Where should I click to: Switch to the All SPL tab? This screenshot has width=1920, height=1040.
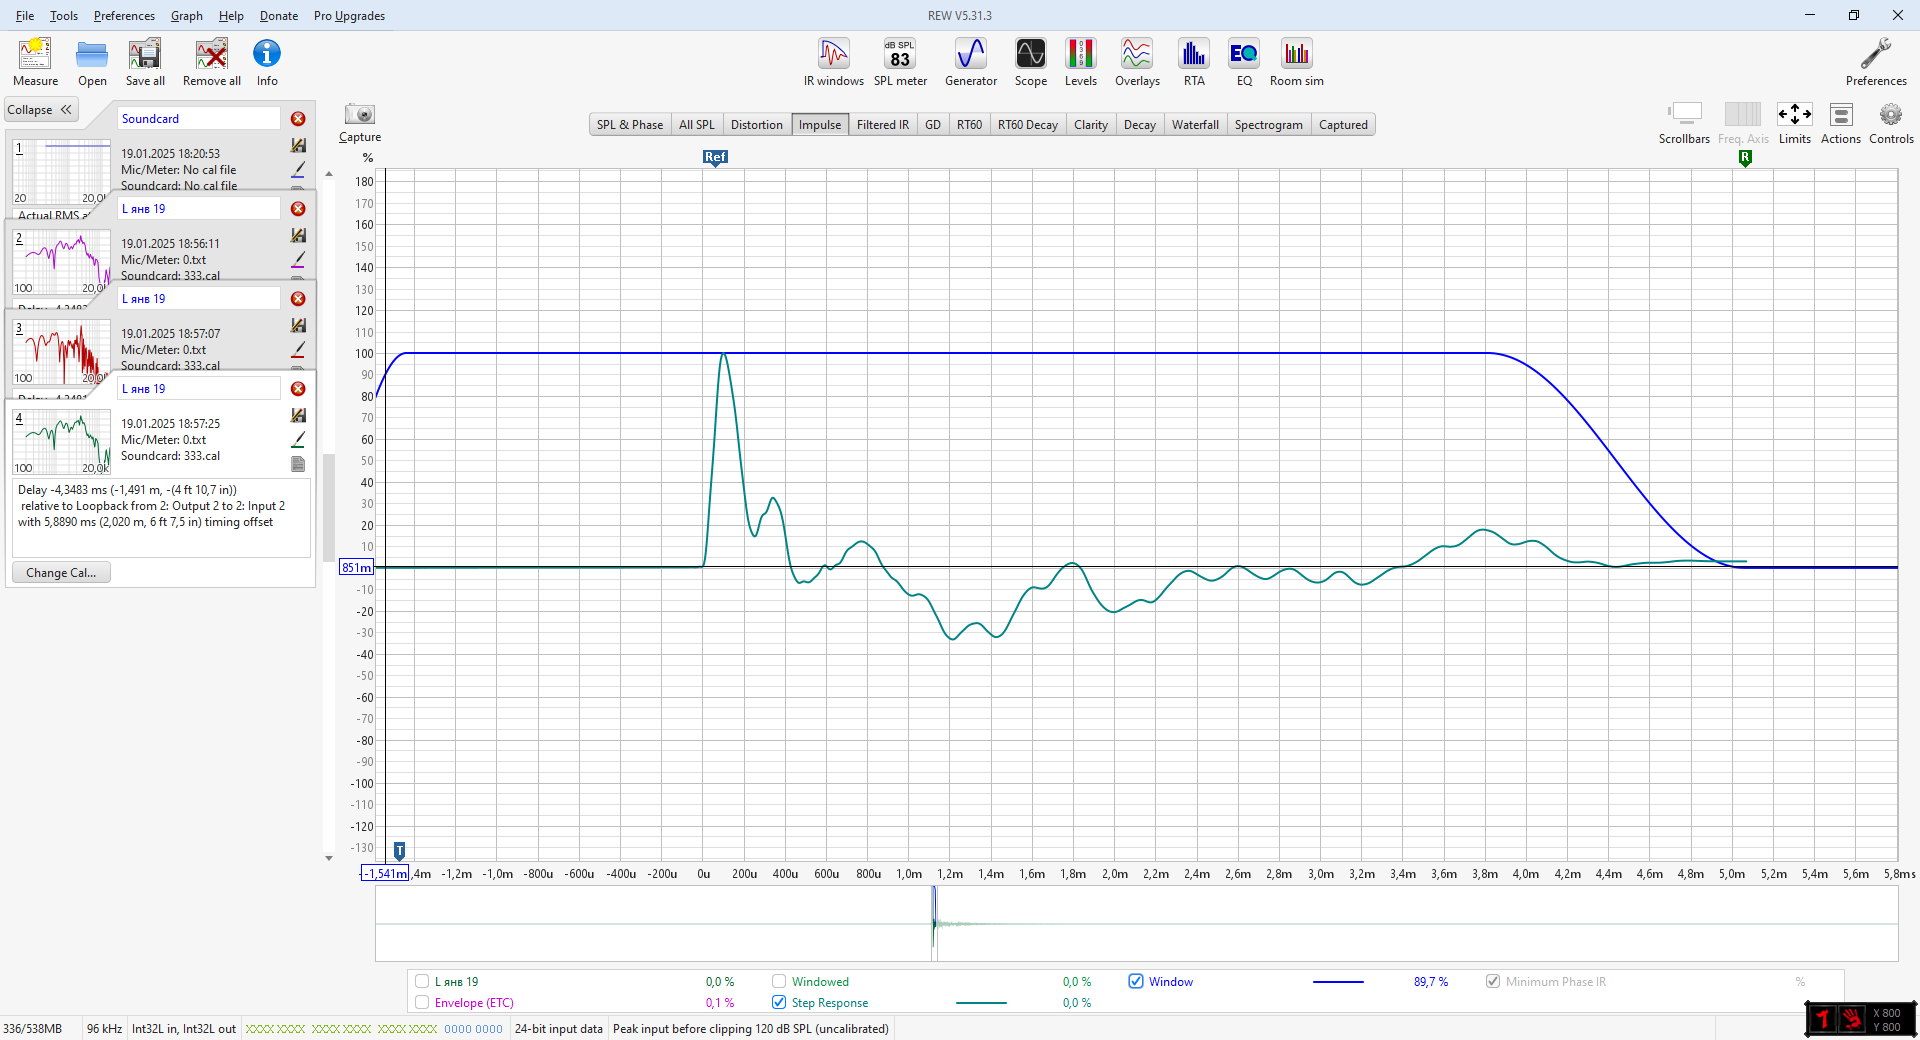[697, 125]
